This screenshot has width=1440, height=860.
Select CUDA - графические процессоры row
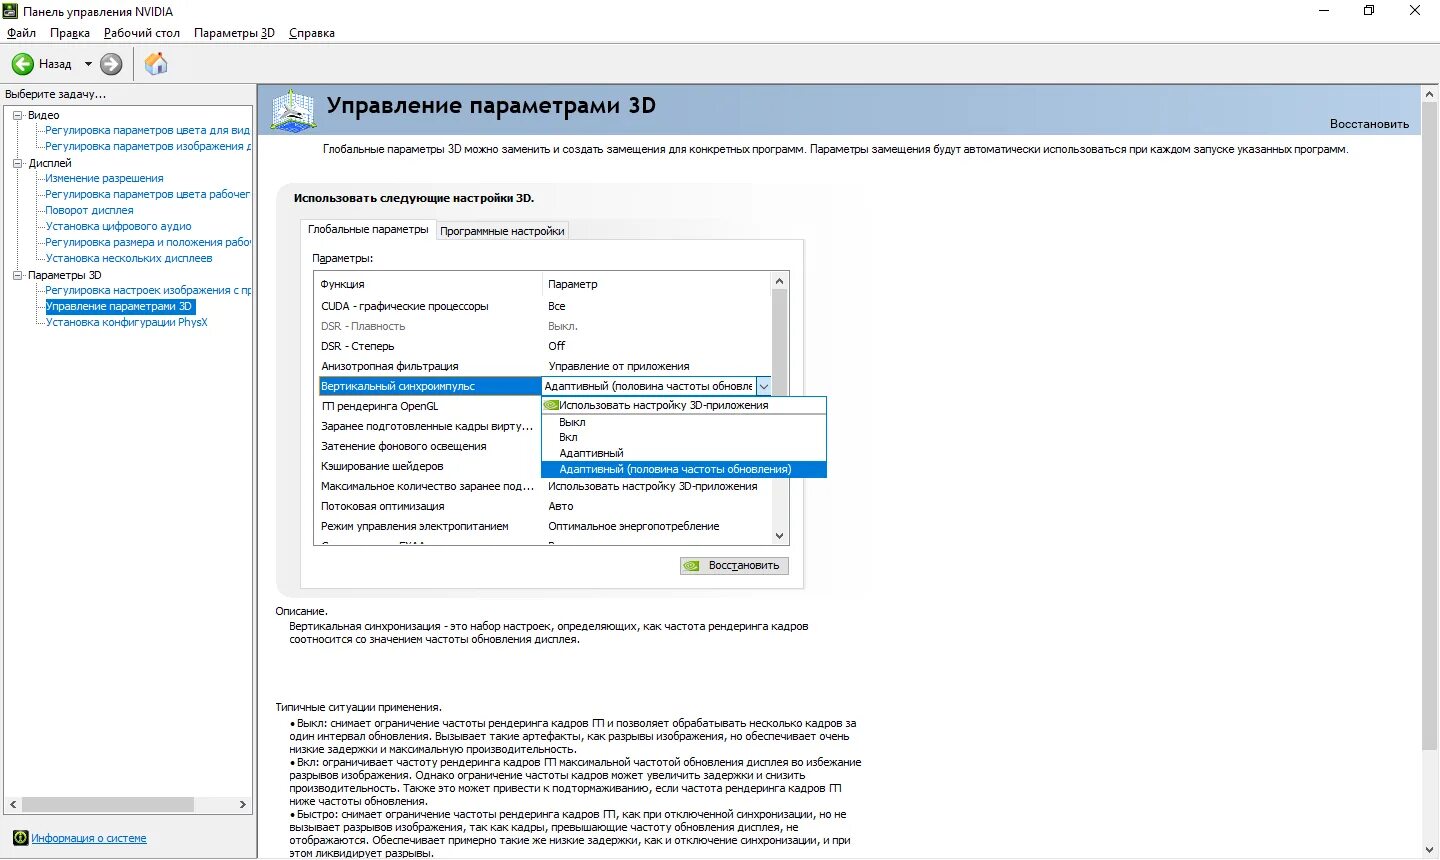coord(543,306)
